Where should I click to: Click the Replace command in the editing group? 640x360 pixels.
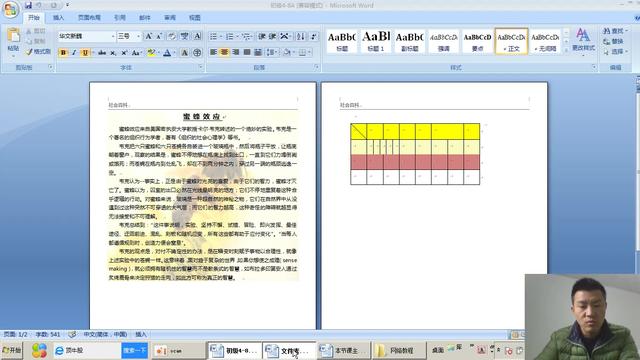click(613, 41)
